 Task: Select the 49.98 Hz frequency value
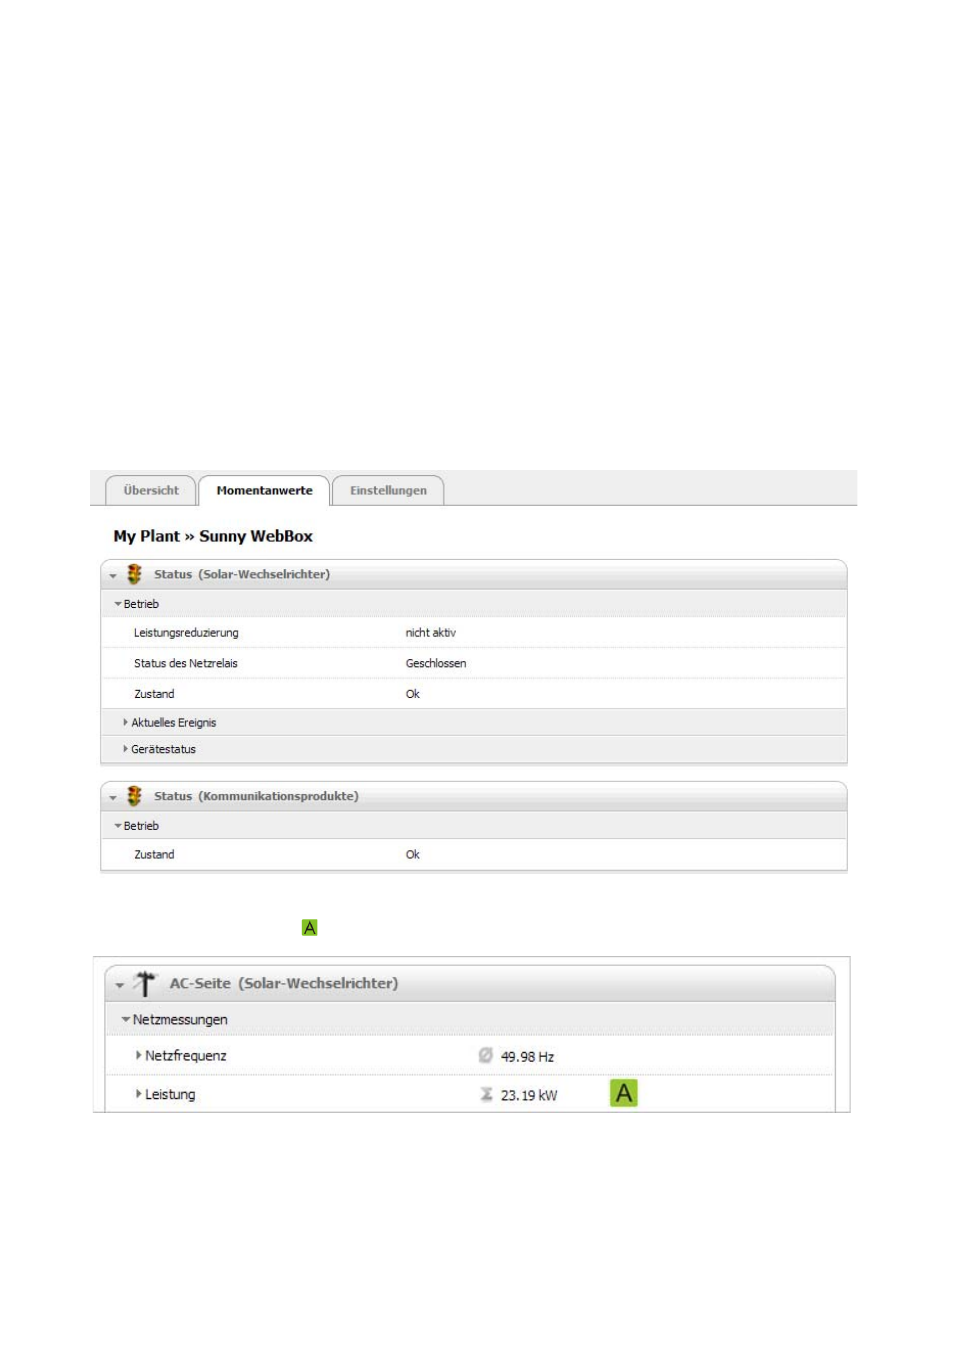(527, 1057)
